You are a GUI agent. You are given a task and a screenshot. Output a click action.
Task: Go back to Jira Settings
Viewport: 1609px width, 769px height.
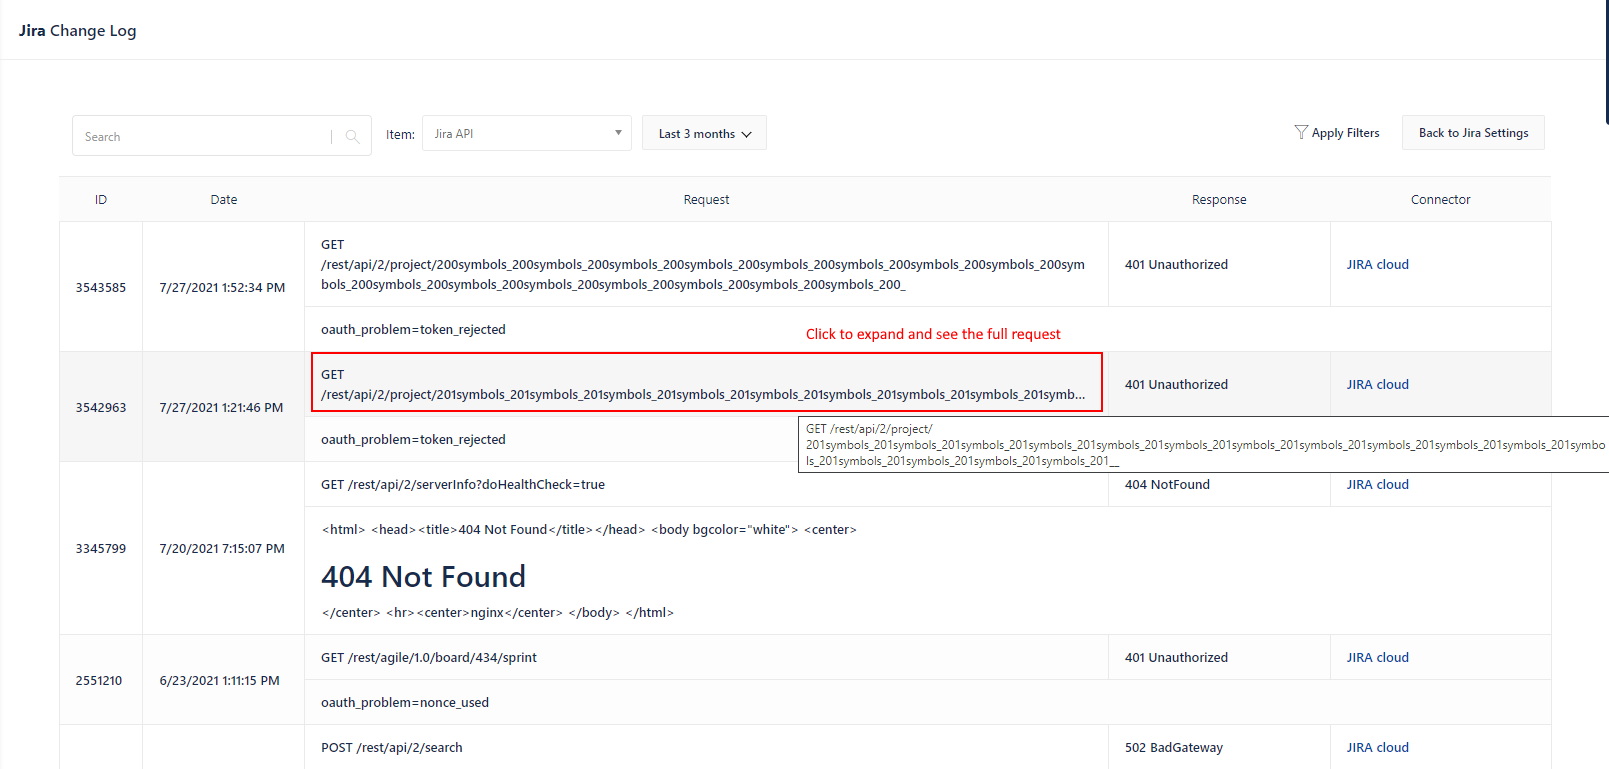pyautogui.click(x=1473, y=133)
